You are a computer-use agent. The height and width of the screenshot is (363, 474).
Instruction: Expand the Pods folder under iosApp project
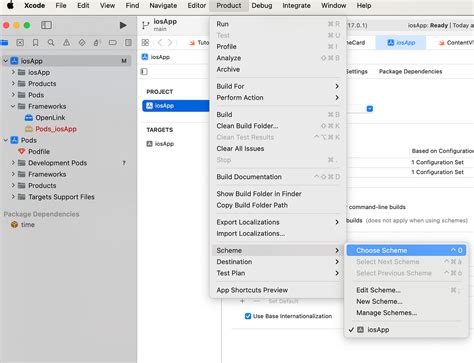pyautogui.click(x=13, y=95)
